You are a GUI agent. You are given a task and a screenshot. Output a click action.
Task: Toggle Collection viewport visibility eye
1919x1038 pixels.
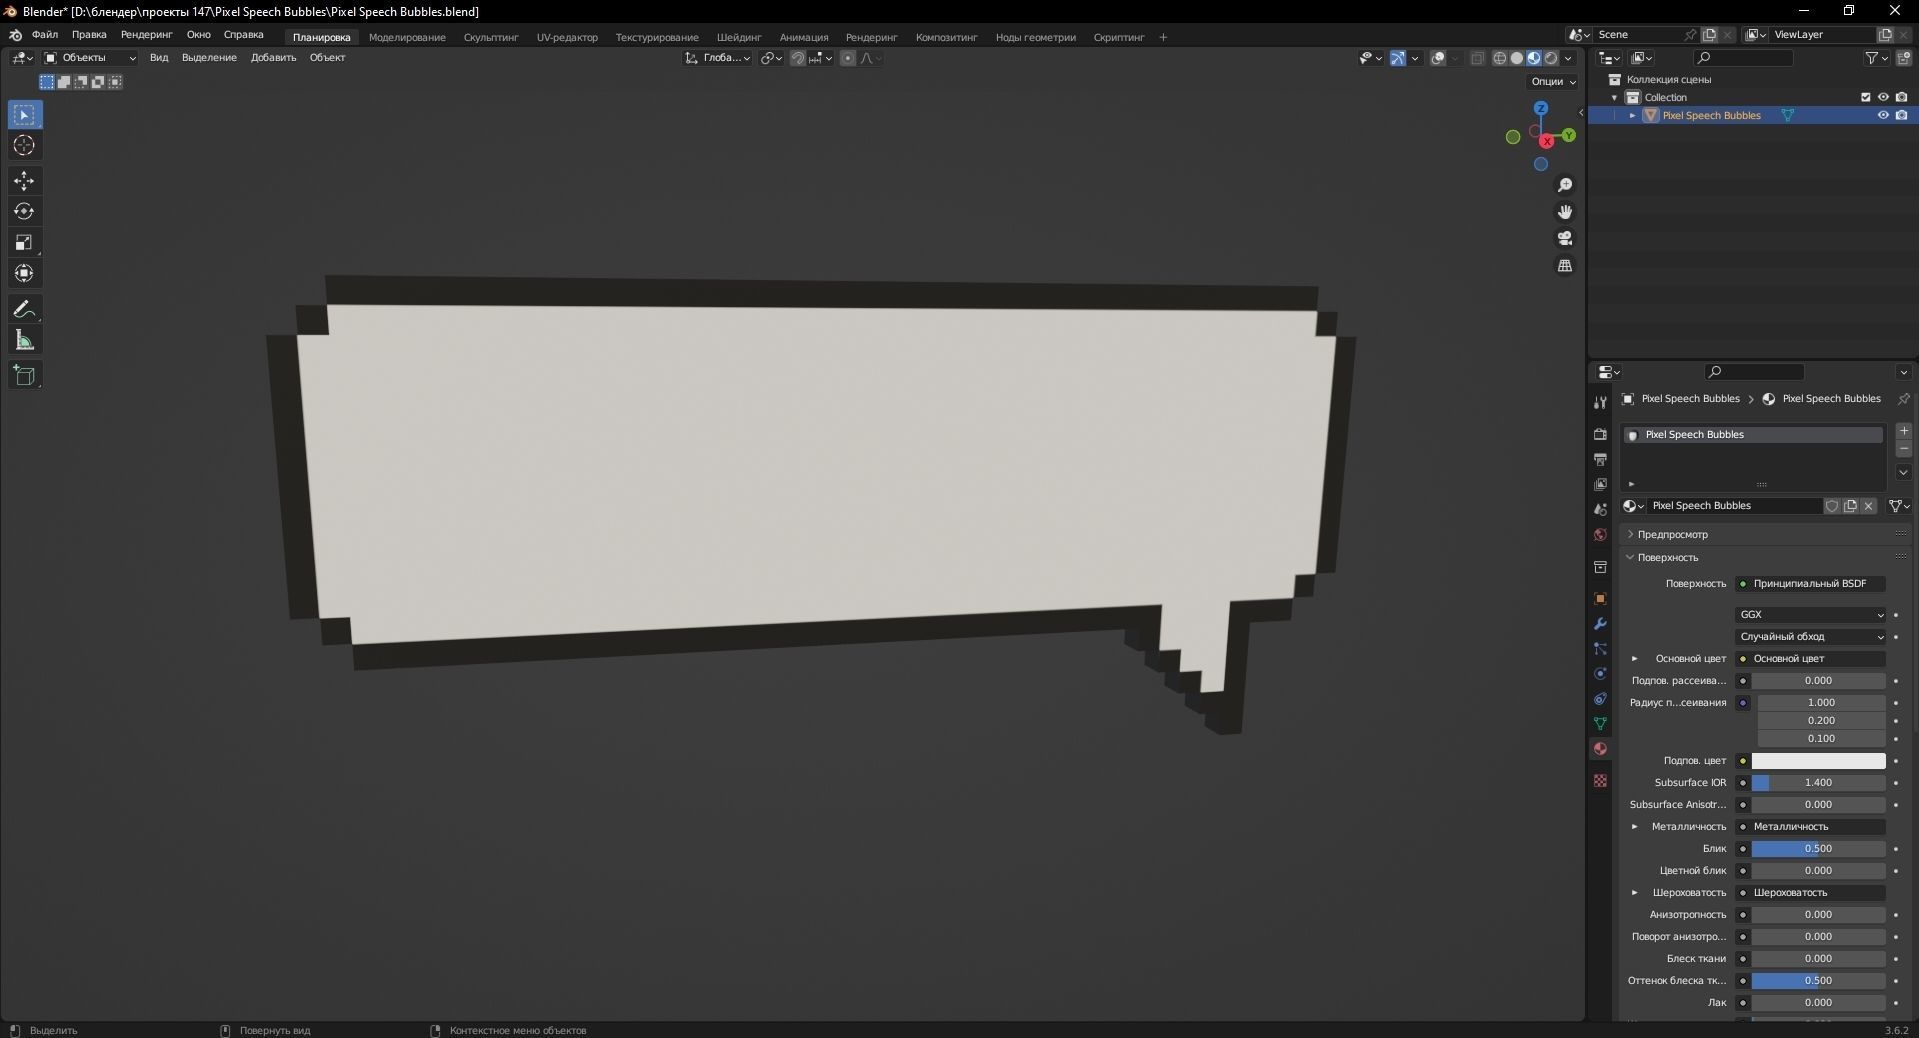coord(1883,97)
